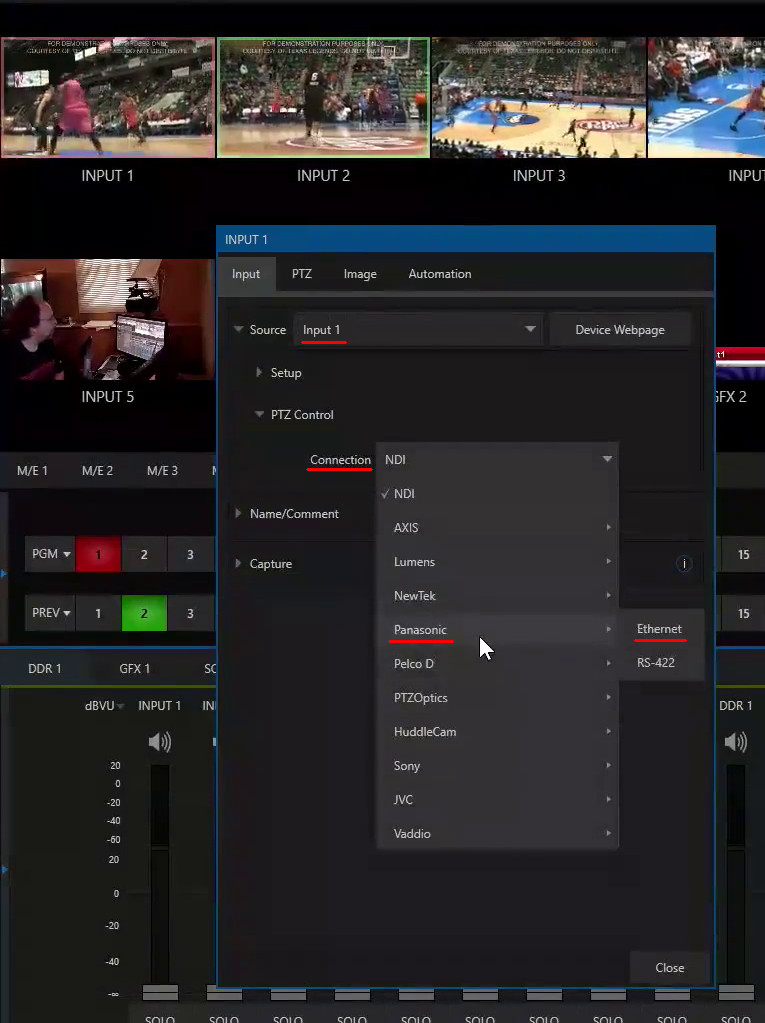Open the JVC submenu
Screen dimensions: 765x1023
point(498,799)
